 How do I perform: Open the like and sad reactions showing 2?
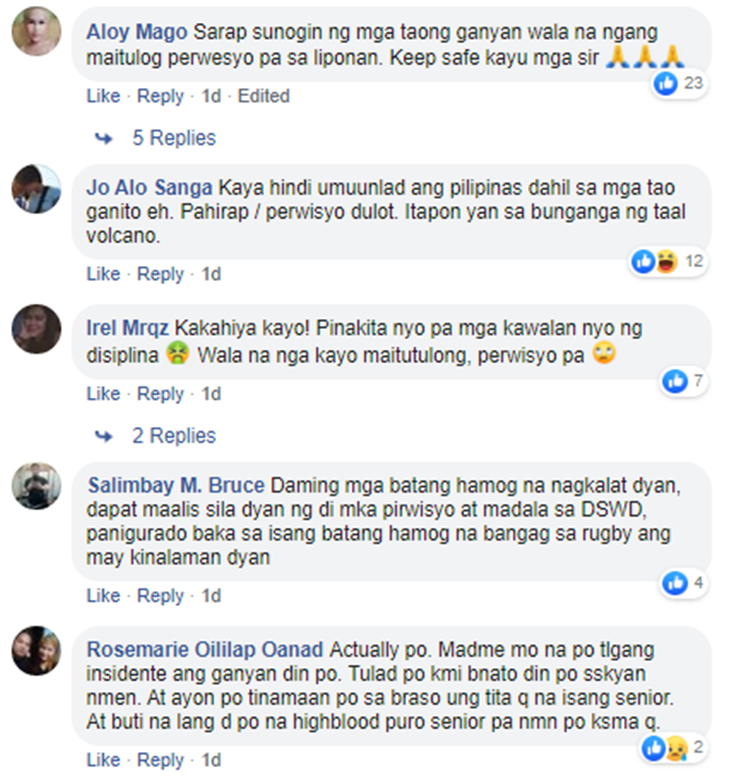pos(671,748)
